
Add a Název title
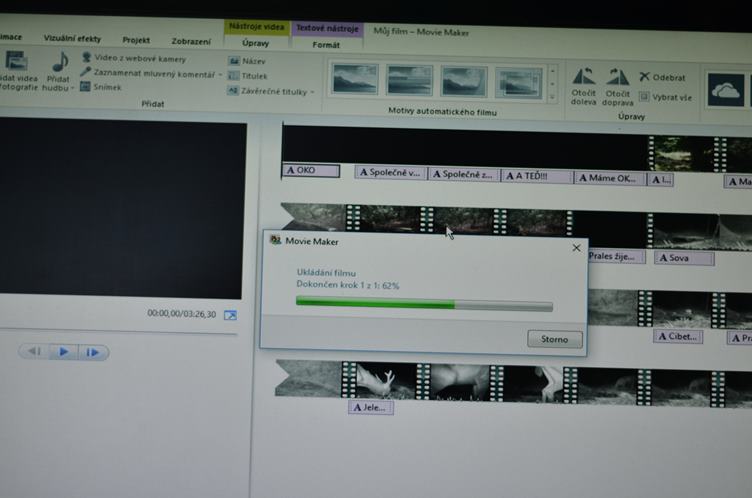[x=247, y=61]
